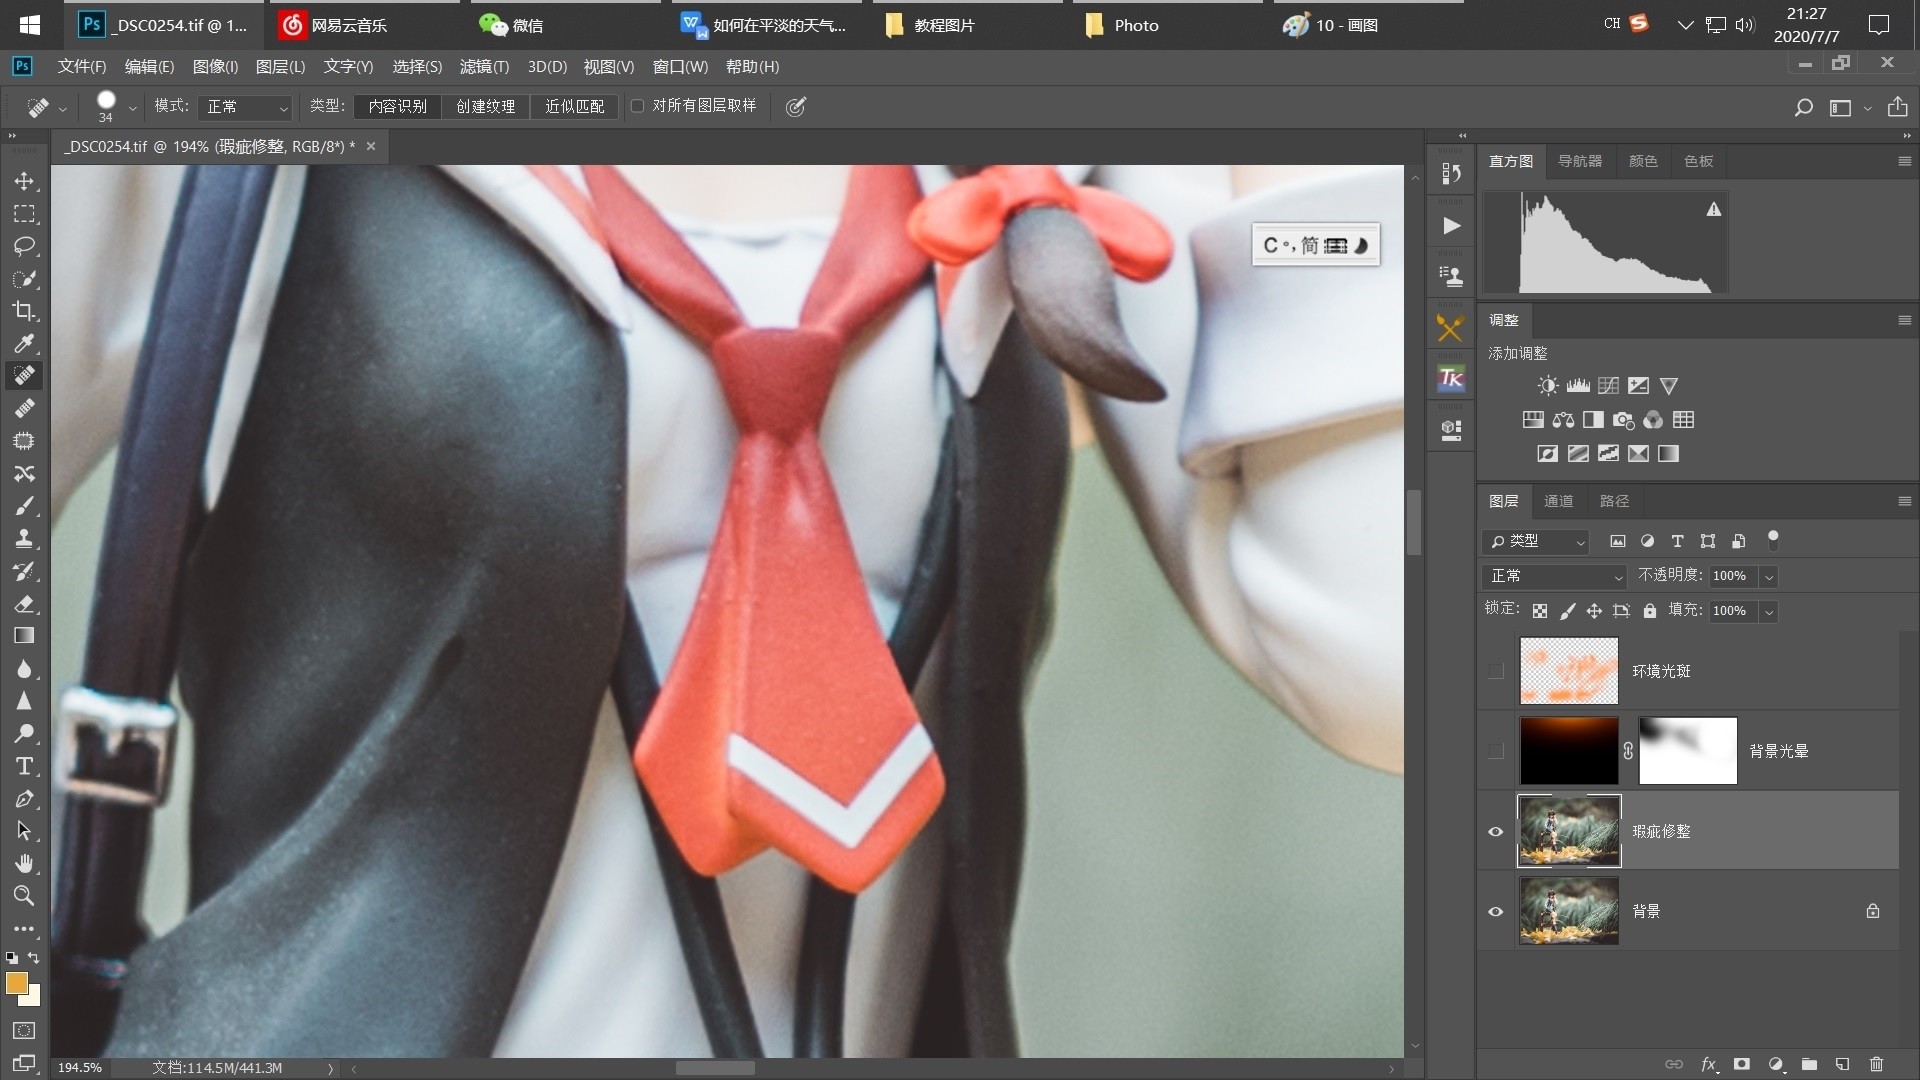Select the Clone Stamp tool

pos(24,538)
